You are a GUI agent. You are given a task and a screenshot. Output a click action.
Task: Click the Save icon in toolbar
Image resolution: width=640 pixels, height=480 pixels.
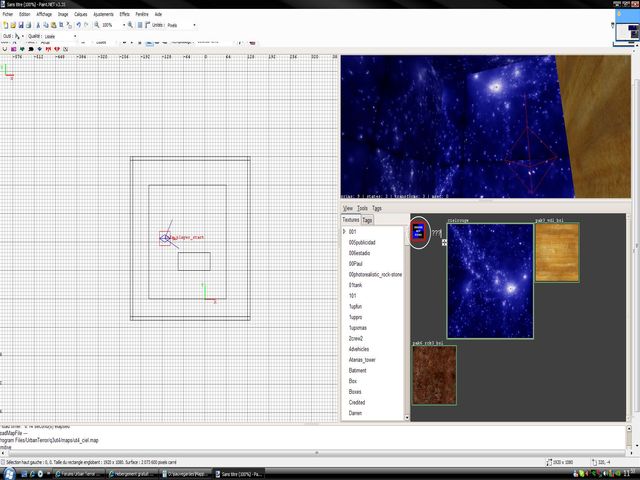point(21,25)
